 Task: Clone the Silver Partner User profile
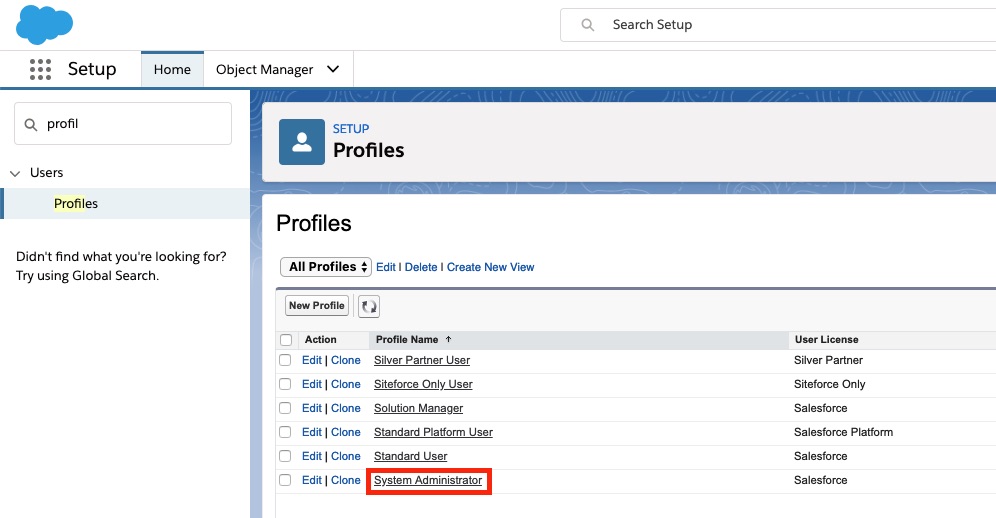(346, 360)
